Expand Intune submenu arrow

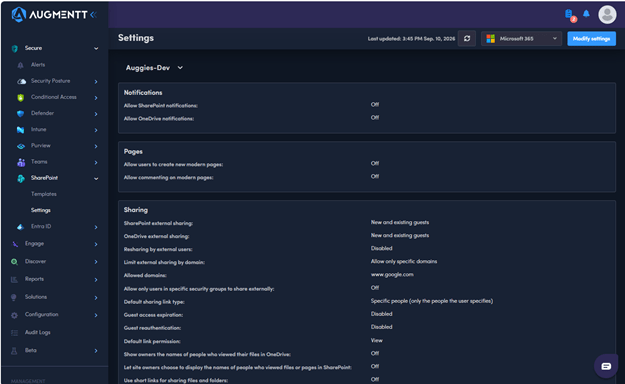pos(96,130)
